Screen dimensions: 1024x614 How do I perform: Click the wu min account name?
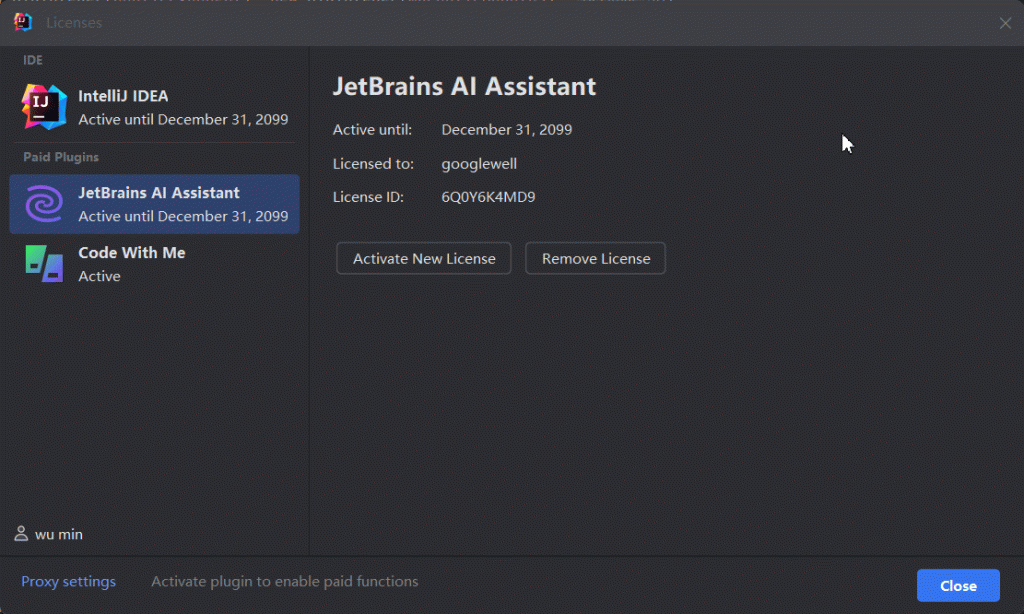[x=59, y=534]
